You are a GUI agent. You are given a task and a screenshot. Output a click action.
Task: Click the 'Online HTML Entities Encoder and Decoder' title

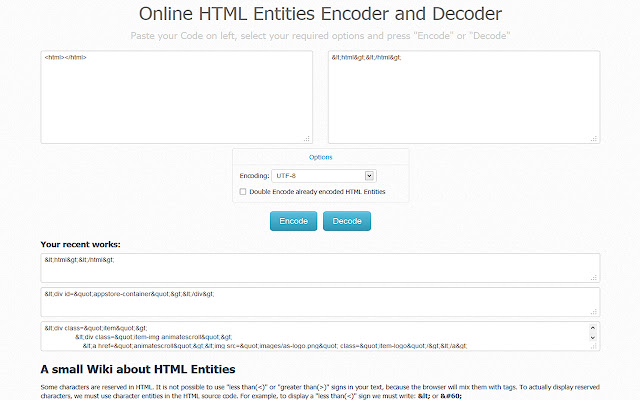pos(320,14)
